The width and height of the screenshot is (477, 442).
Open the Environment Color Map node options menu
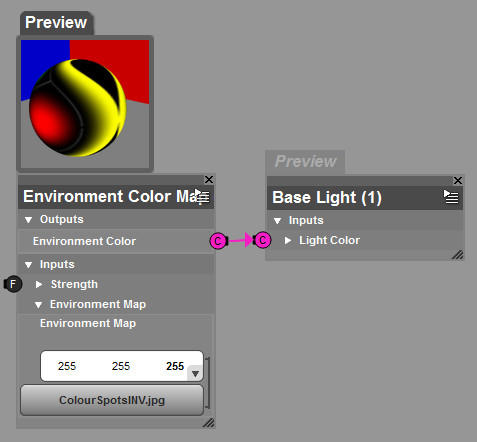pos(202,196)
